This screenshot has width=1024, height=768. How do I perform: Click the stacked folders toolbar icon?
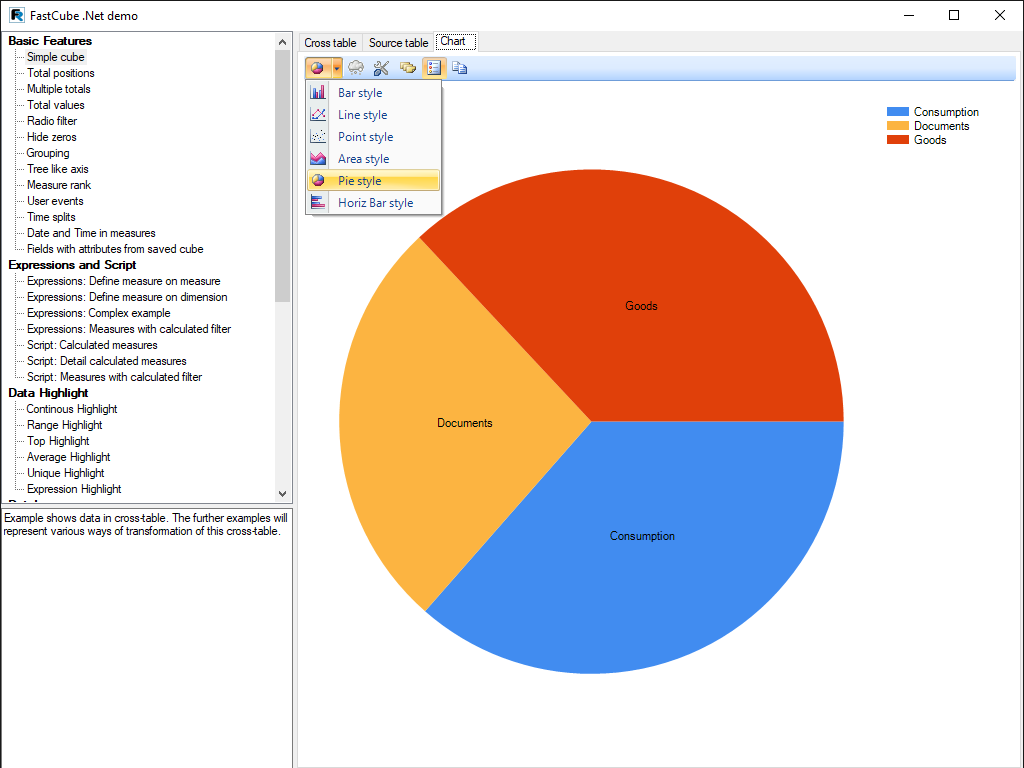pyautogui.click(x=407, y=68)
